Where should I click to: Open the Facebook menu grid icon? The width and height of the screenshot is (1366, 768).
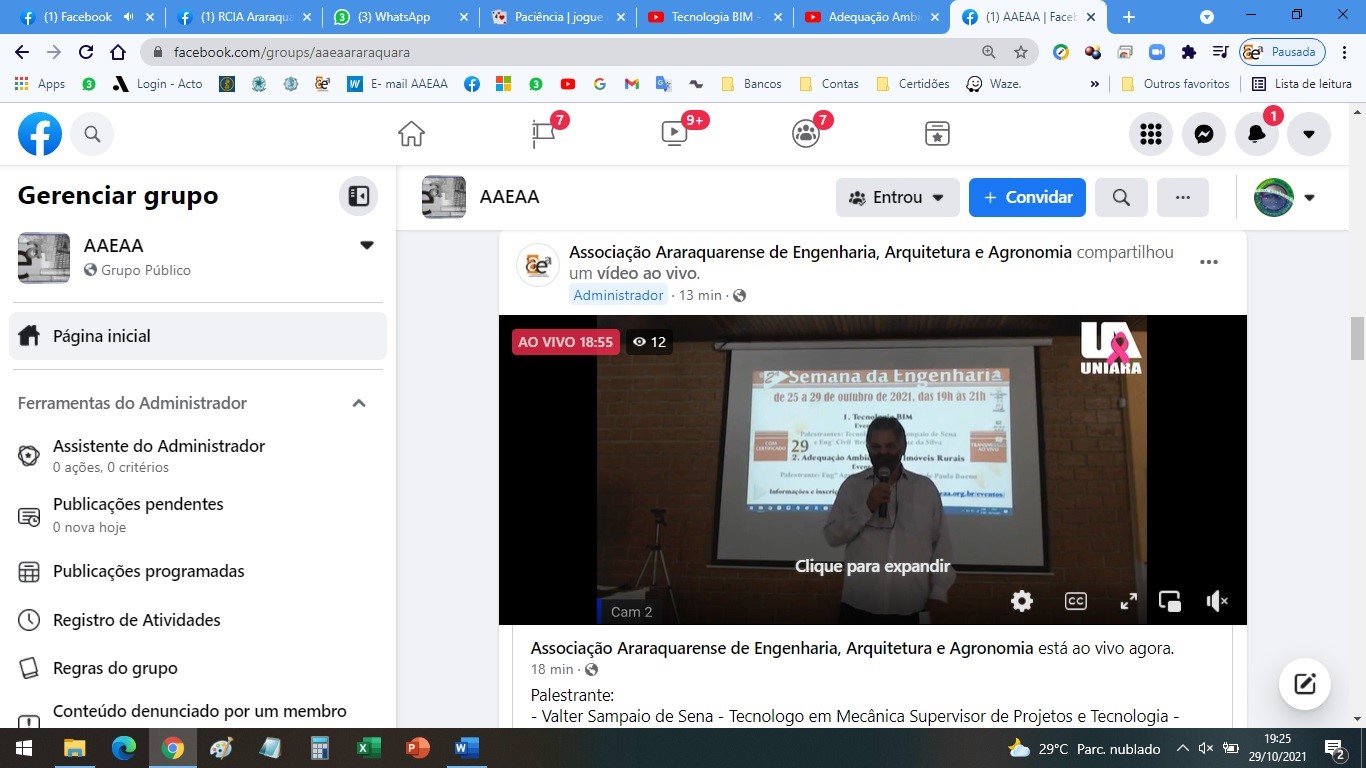pos(1151,134)
